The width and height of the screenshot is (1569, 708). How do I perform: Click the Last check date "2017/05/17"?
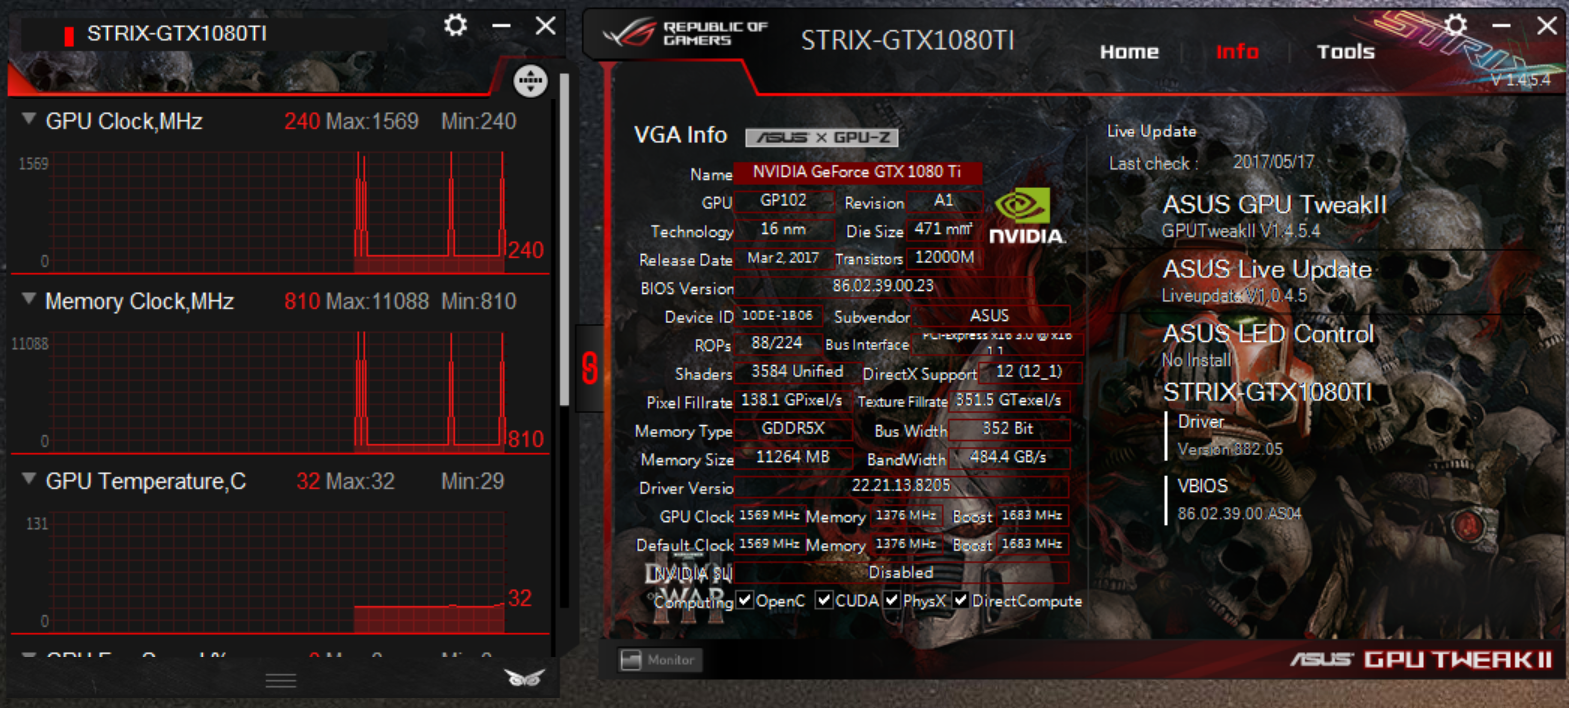tap(1274, 162)
